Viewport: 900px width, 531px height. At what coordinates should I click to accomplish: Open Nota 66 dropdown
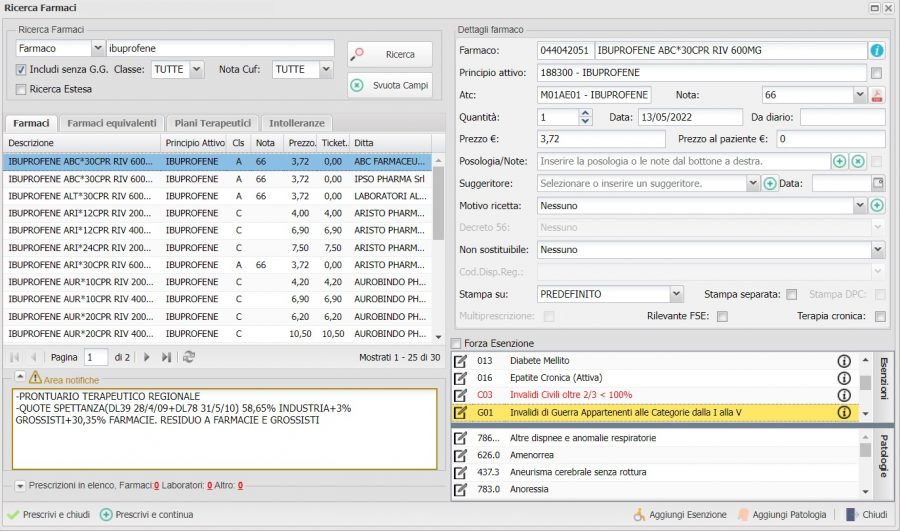click(859, 95)
